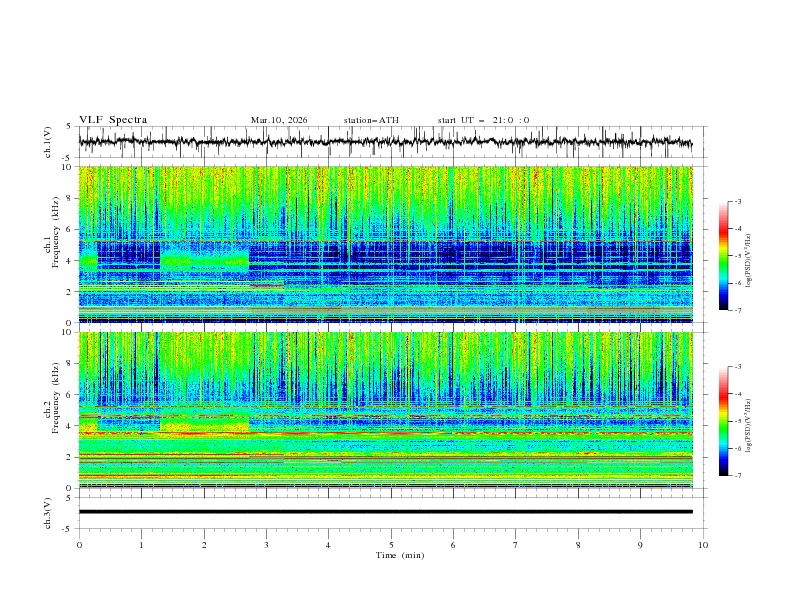Click the "2" kHz tick on ch.2 frequency axis
The image size is (792, 612).
70,457
